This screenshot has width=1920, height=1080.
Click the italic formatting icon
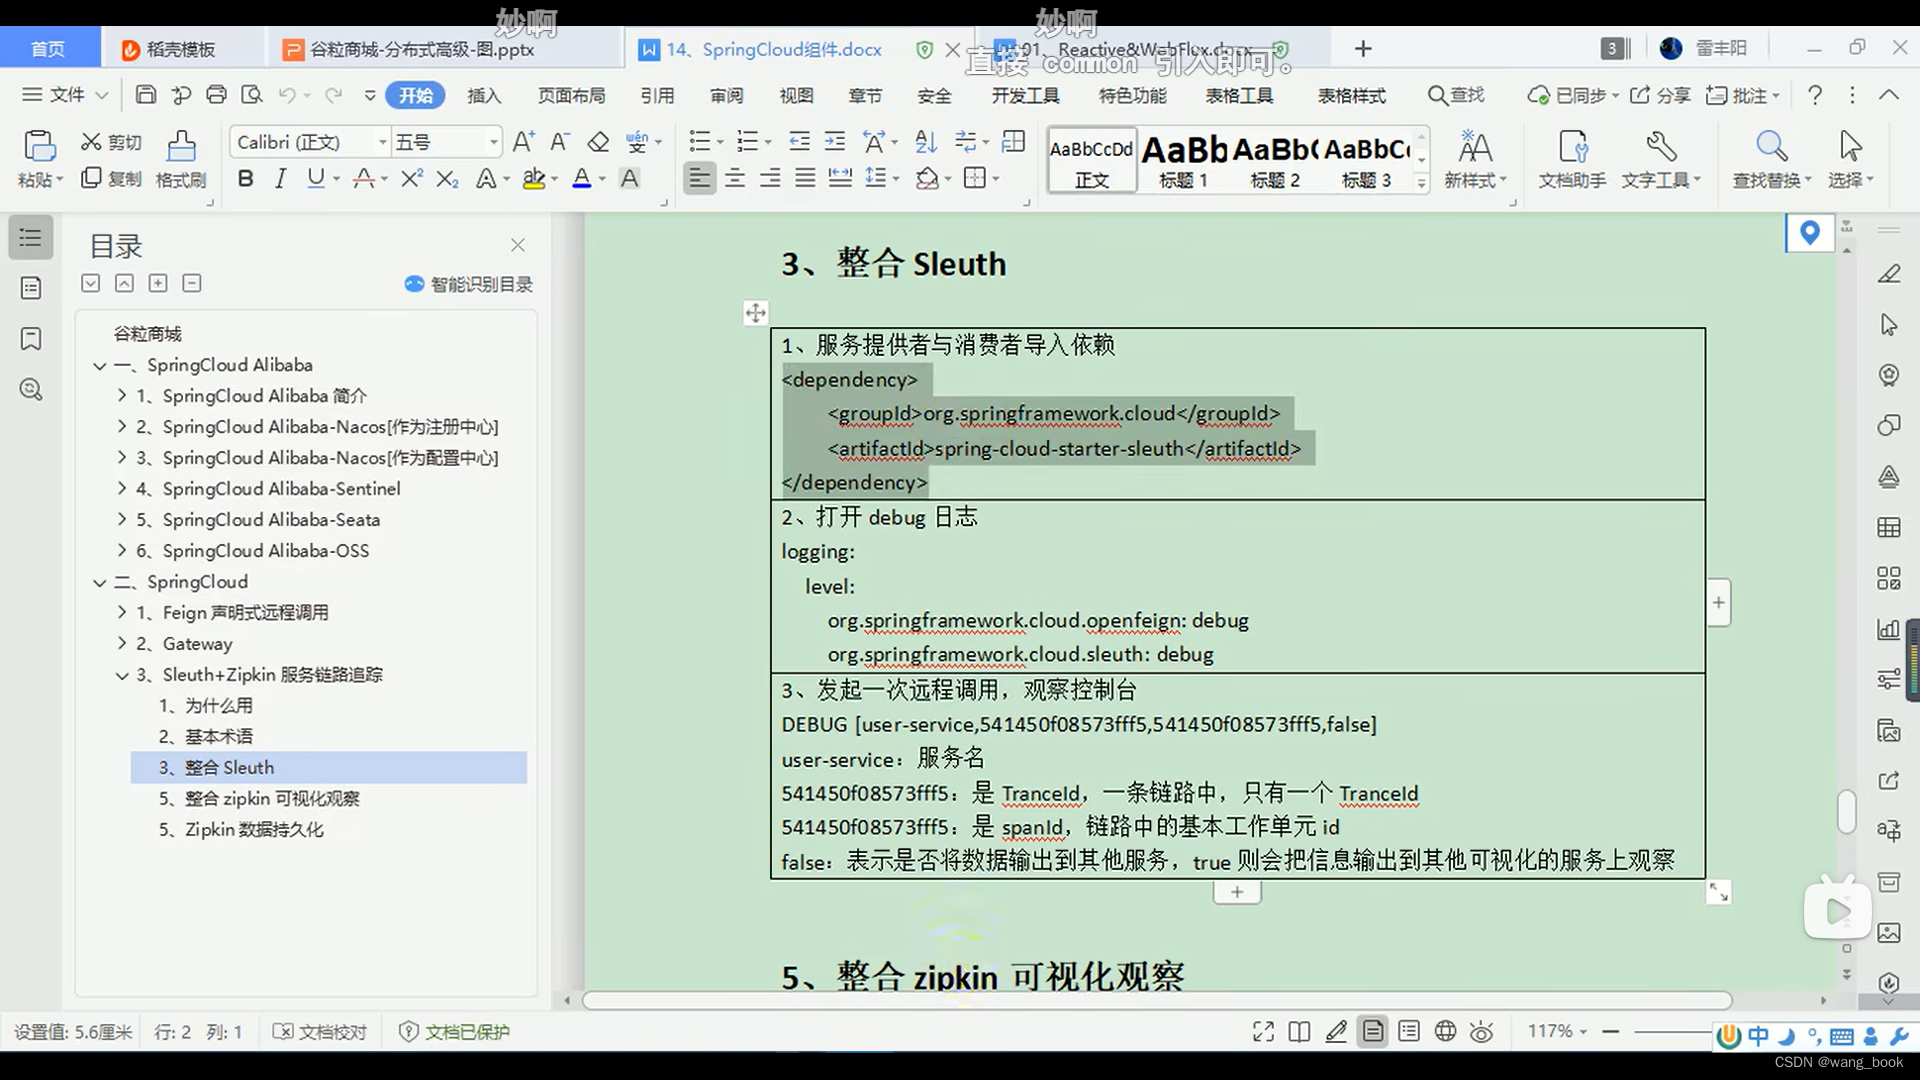[x=280, y=178]
